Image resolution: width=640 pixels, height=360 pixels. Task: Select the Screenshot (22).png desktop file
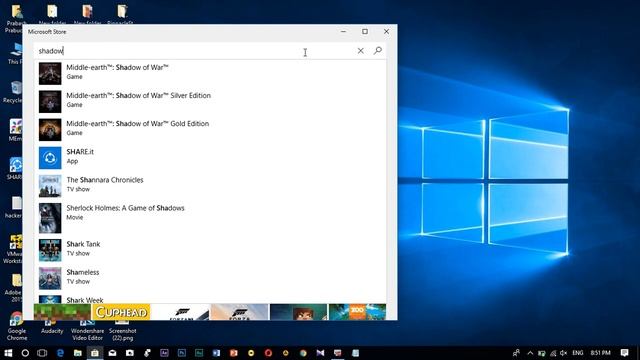pyautogui.click(x=122, y=330)
